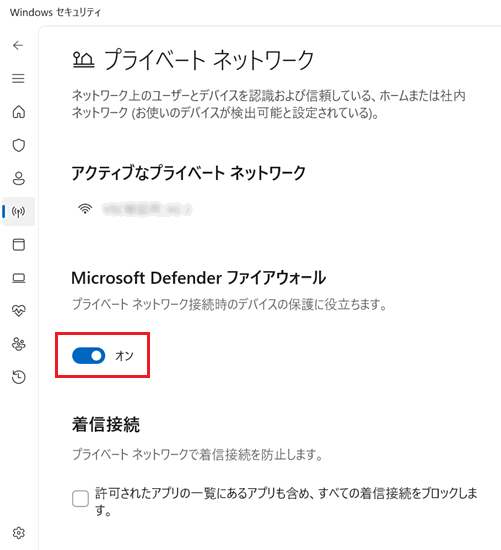This screenshot has height=550, width=501.
Task: Click the blurred active network name
Action: click(147, 209)
